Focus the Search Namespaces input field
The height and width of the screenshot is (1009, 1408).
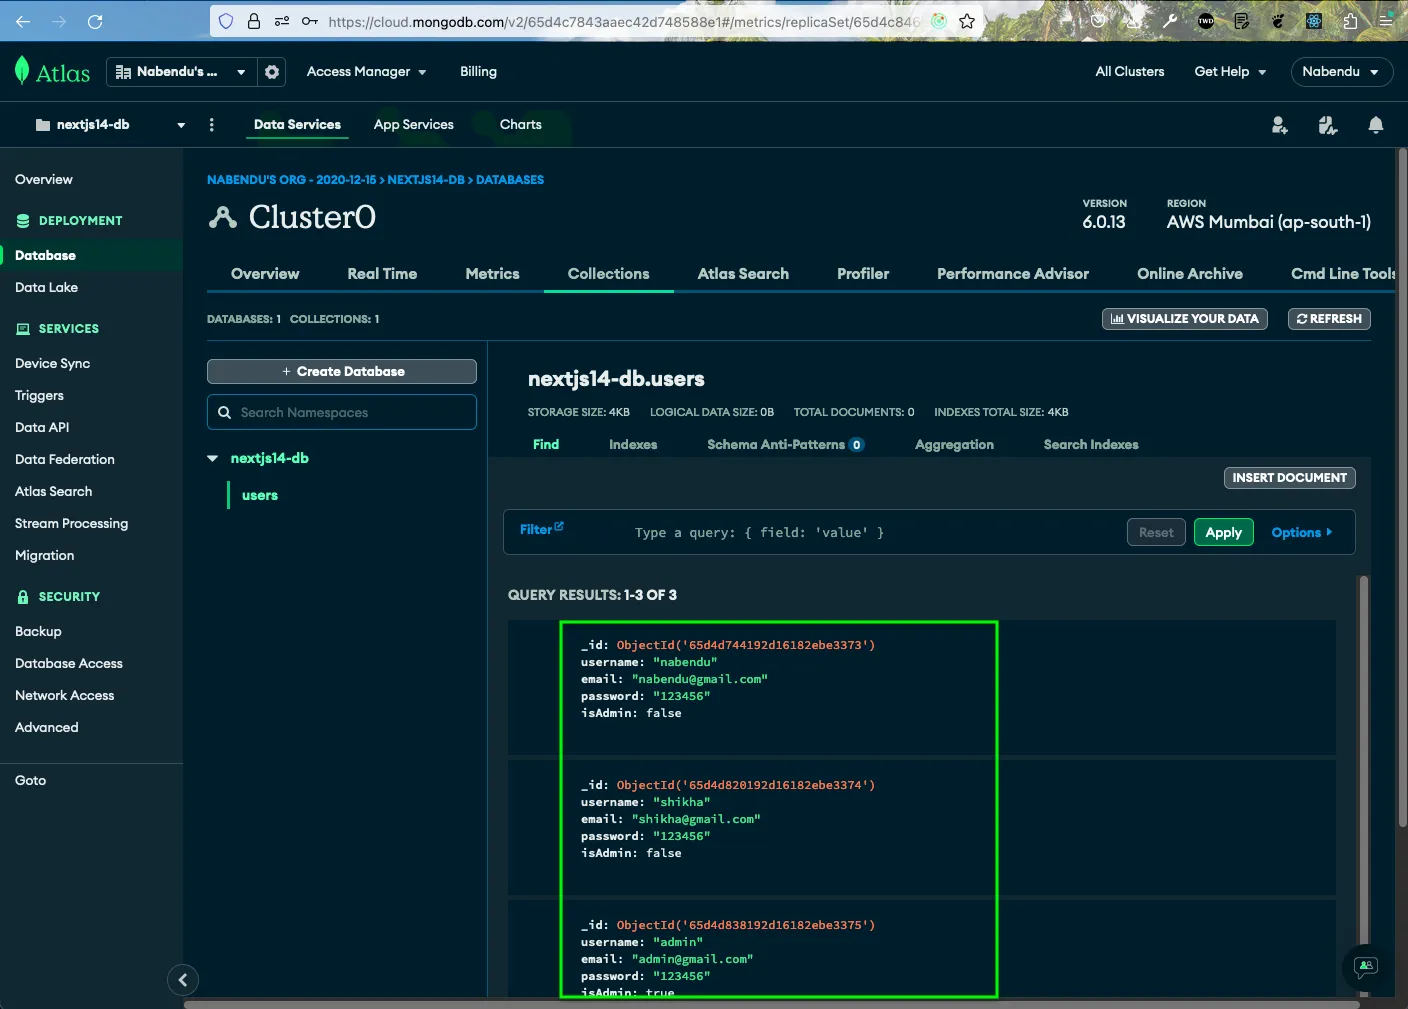[342, 412]
